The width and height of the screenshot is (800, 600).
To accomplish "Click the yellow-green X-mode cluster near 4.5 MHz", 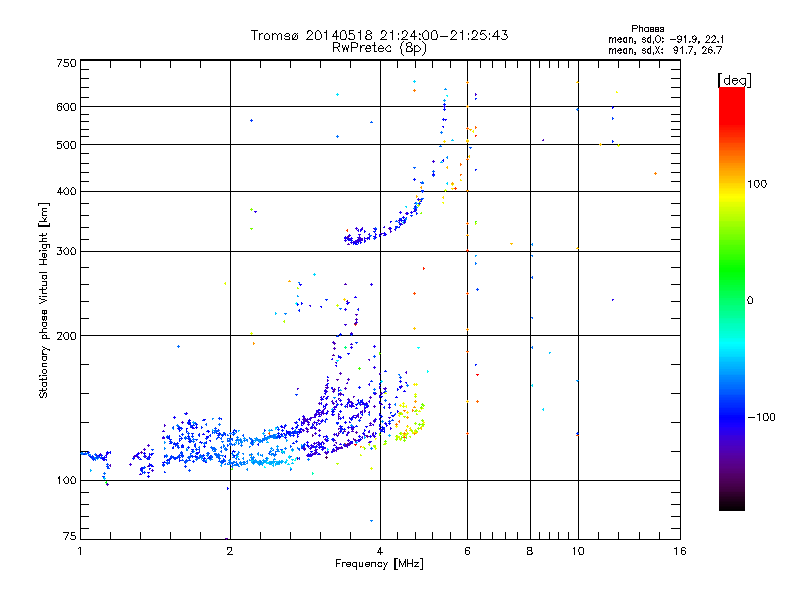I will (x=408, y=421).
